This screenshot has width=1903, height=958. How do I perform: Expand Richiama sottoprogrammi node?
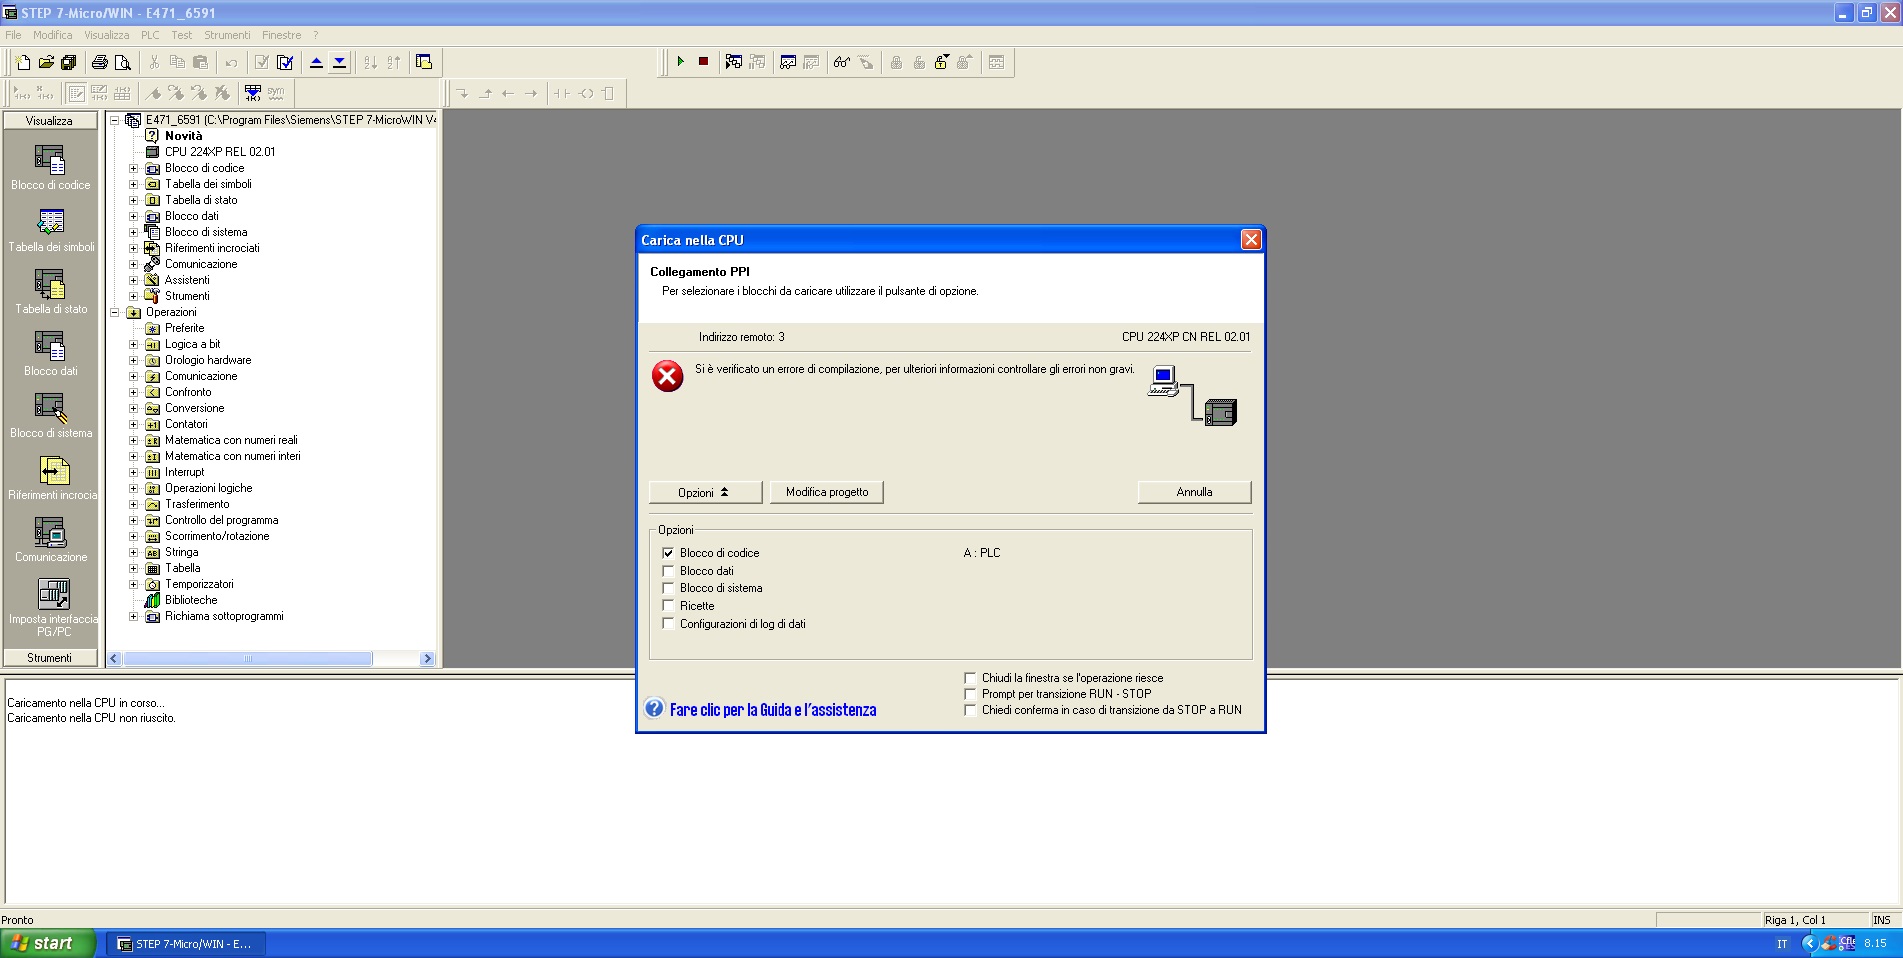[133, 616]
